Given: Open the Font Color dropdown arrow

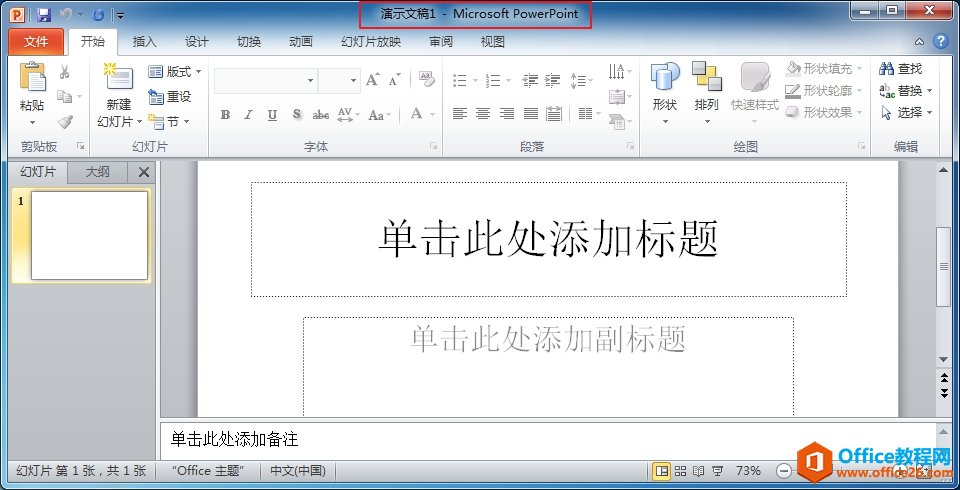Looking at the screenshot, I should click(x=432, y=115).
